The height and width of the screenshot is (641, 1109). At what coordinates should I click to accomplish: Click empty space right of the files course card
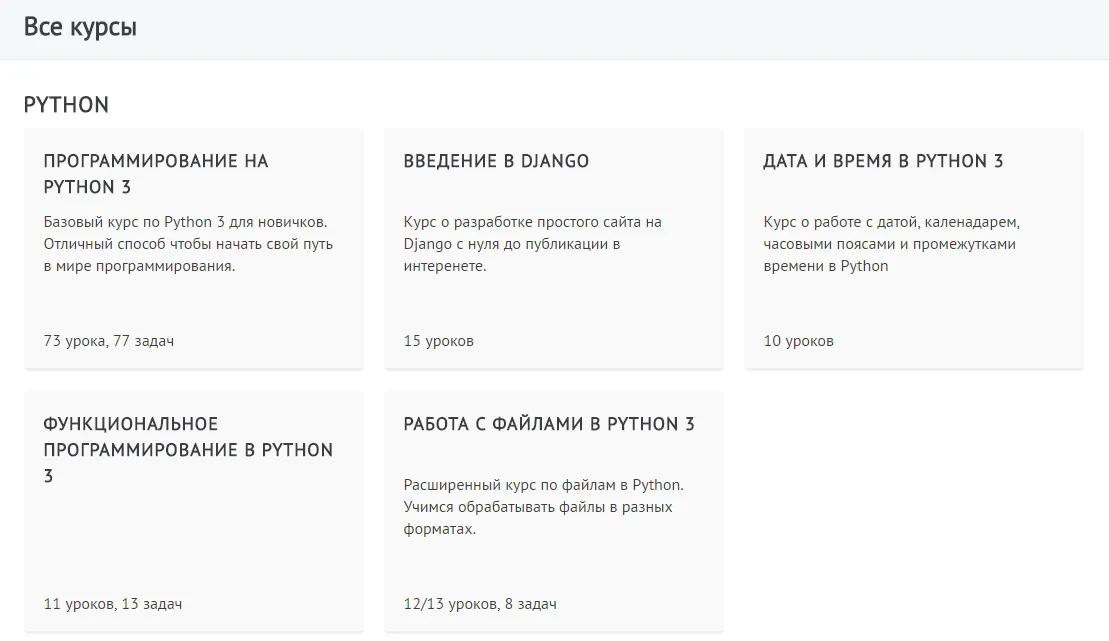tap(912, 510)
